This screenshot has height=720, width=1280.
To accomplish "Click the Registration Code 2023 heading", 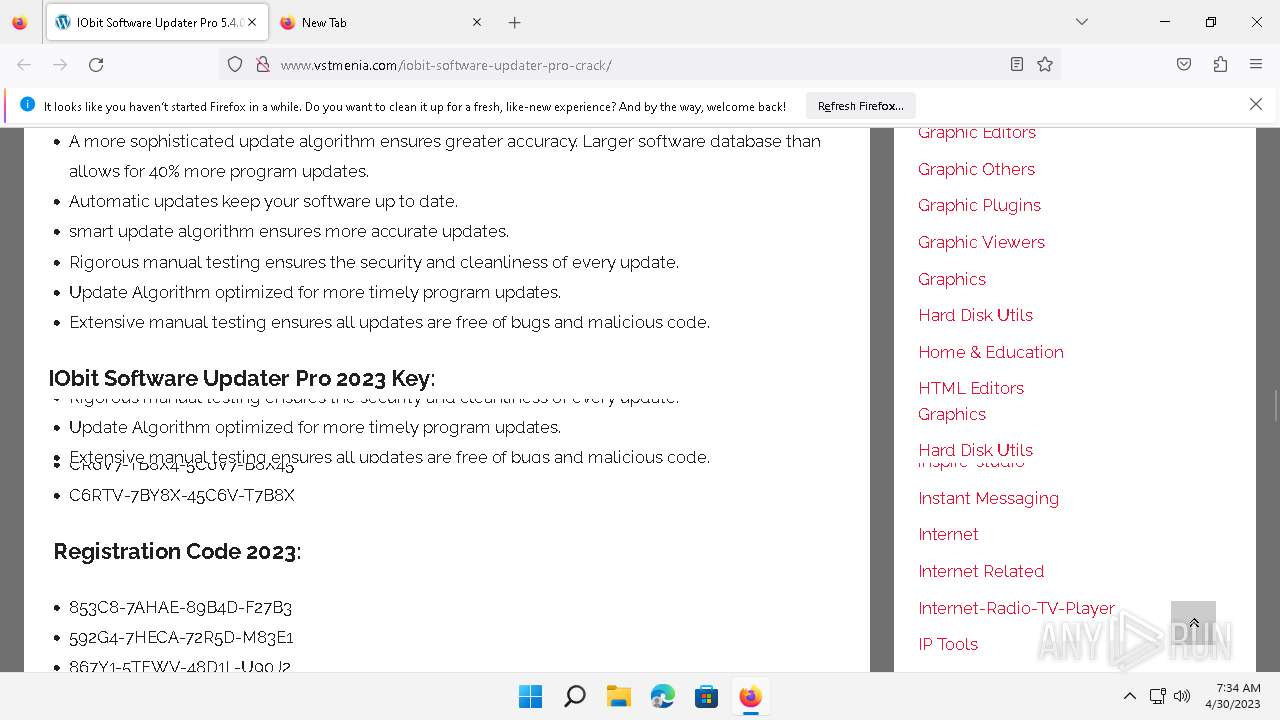I will (x=177, y=551).
